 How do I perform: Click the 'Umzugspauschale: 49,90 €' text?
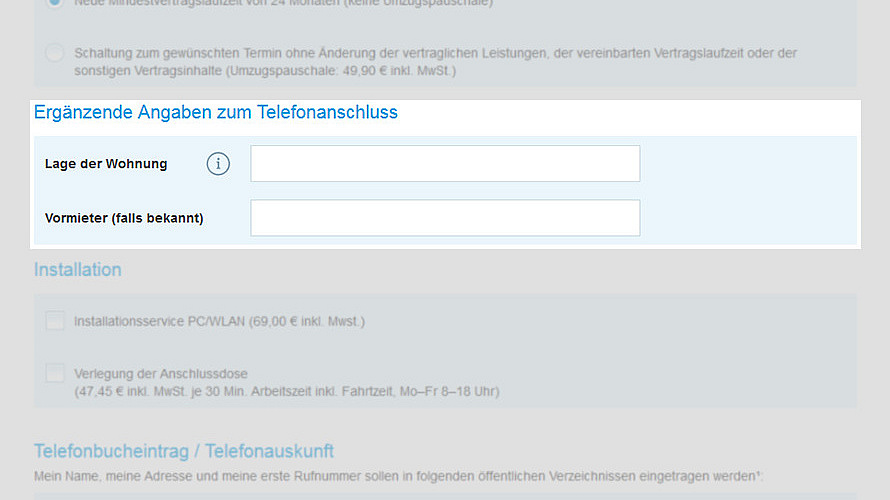tap(340, 69)
